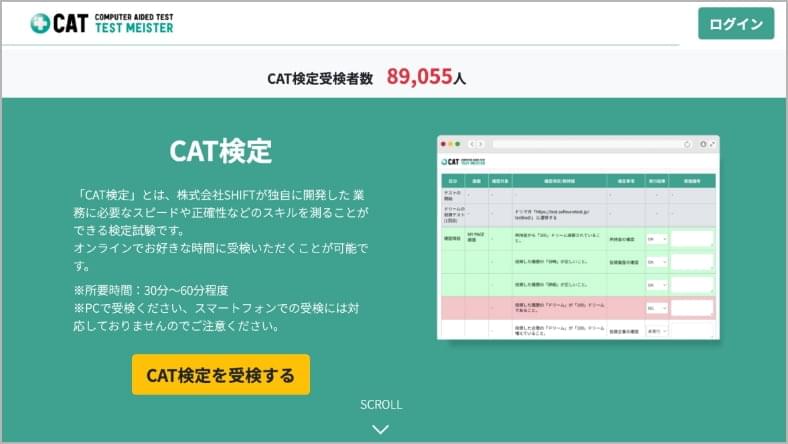788x444 pixels.
Task: Open the OK dropdown in the MY PAGE row
Action: [x=656, y=239]
